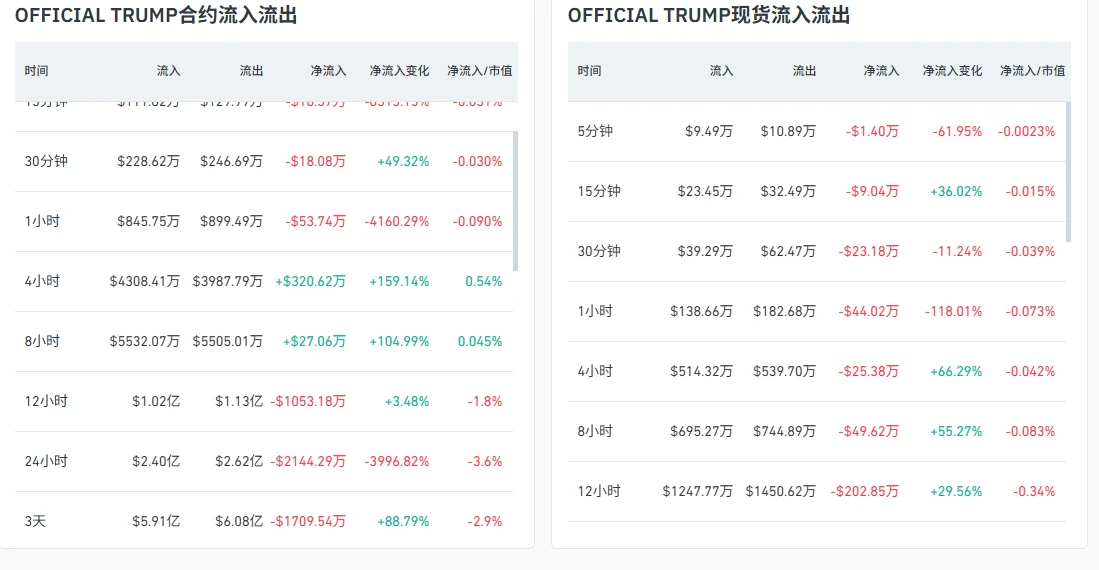Click the $3987.79万 outflow value

coord(228,281)
